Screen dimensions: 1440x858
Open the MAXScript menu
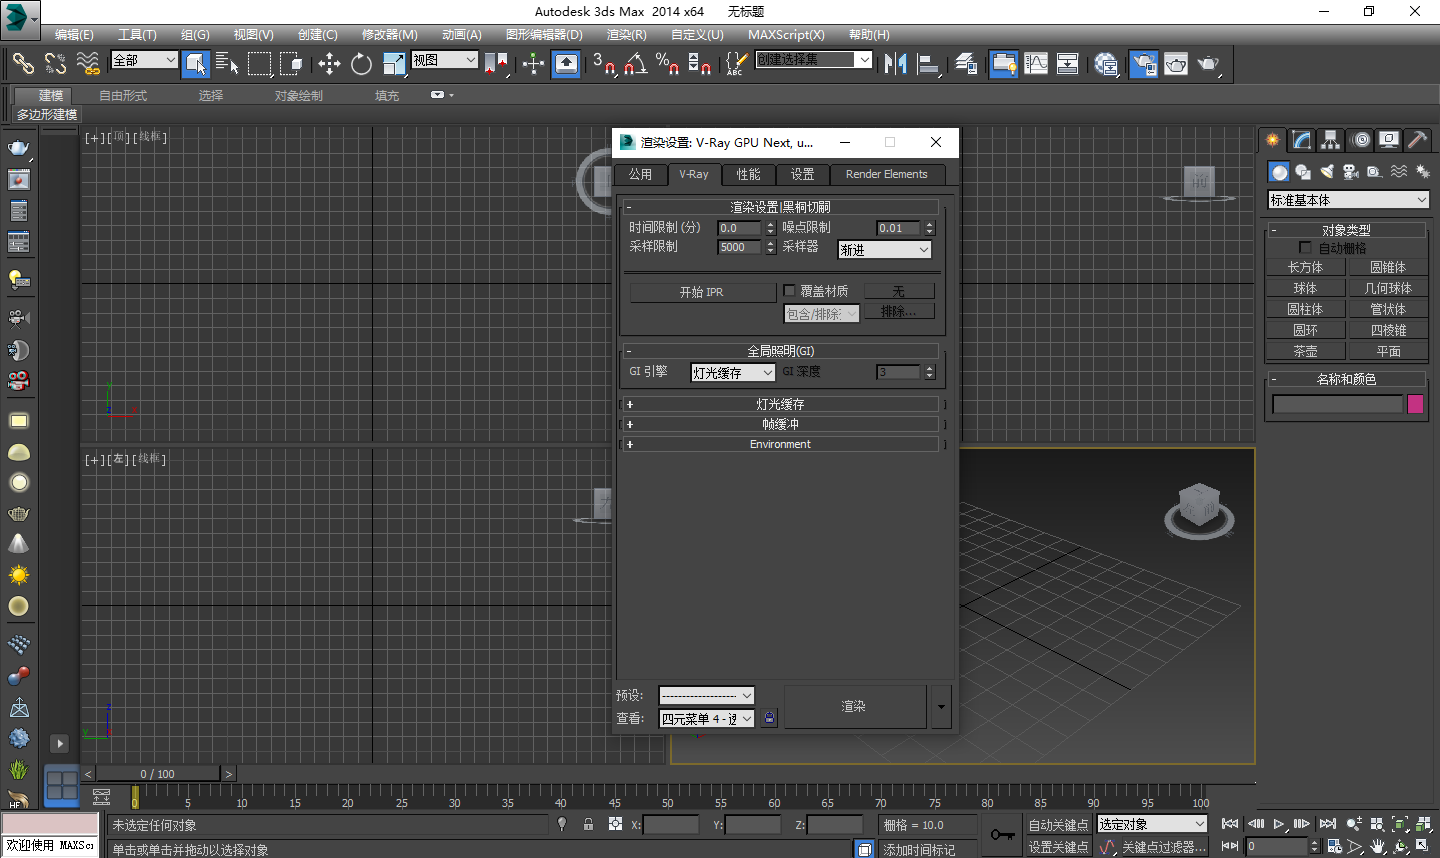pos(786,34)
